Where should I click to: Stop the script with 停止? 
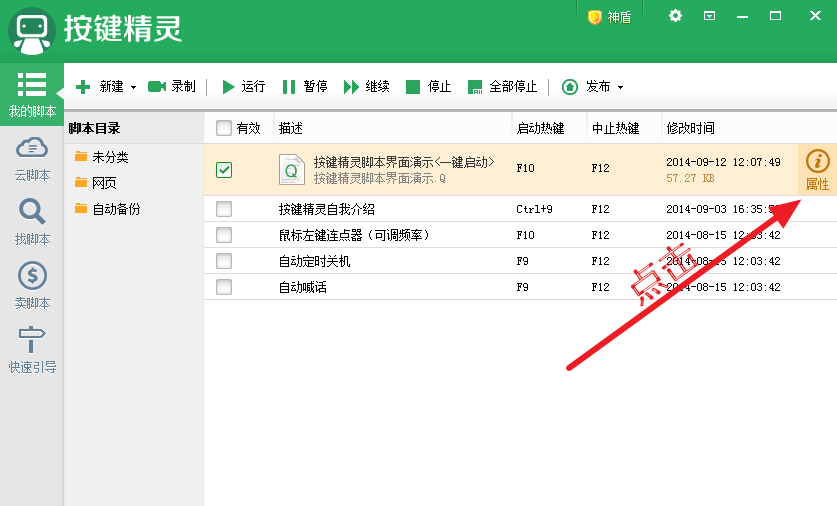click(x=428, y=86)
